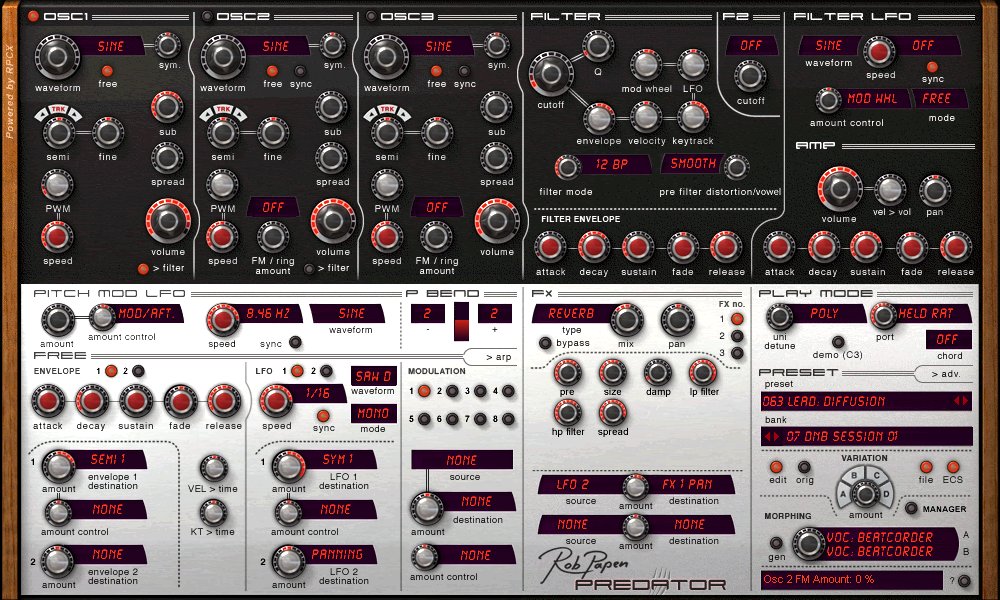Open the SMOOTH distortion type selector

click(x=693, y=164)
